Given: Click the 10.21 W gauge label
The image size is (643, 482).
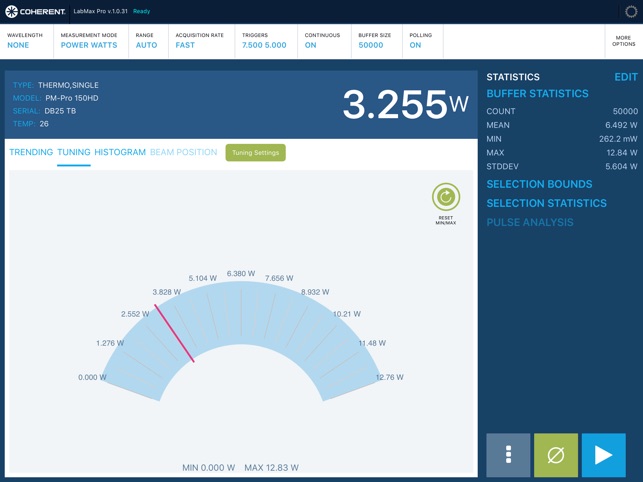Looking at the screenshot, I should point(347,314).
